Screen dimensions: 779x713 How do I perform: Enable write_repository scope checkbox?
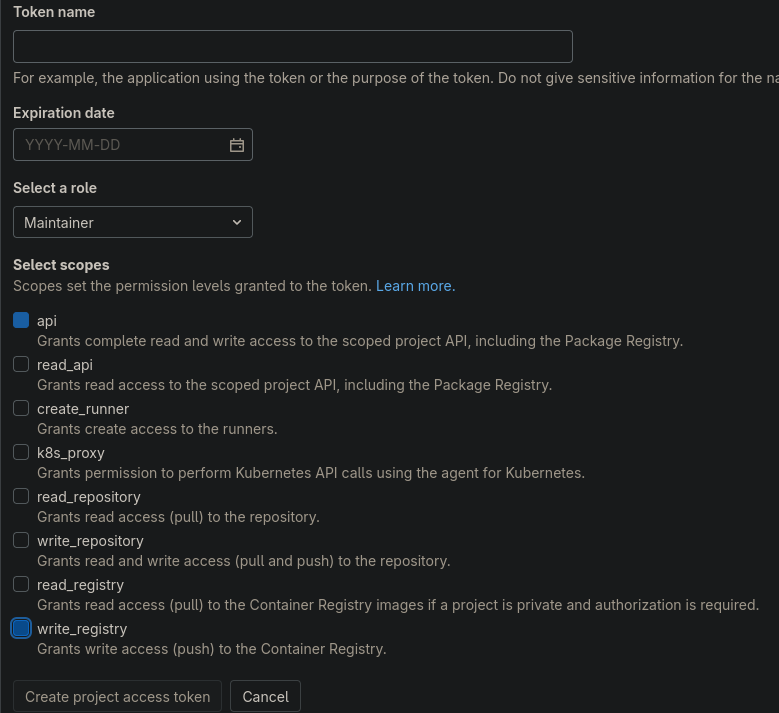pos(21,541)
